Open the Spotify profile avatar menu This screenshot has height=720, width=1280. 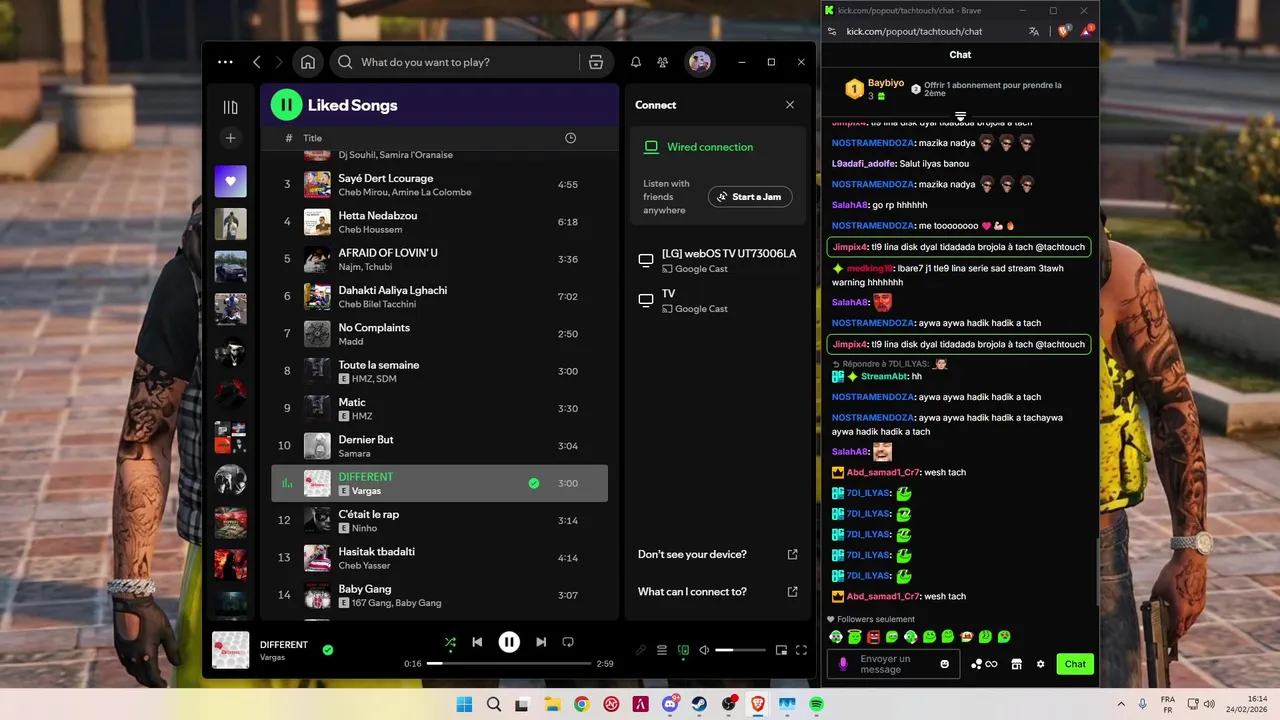coord(700,62)
